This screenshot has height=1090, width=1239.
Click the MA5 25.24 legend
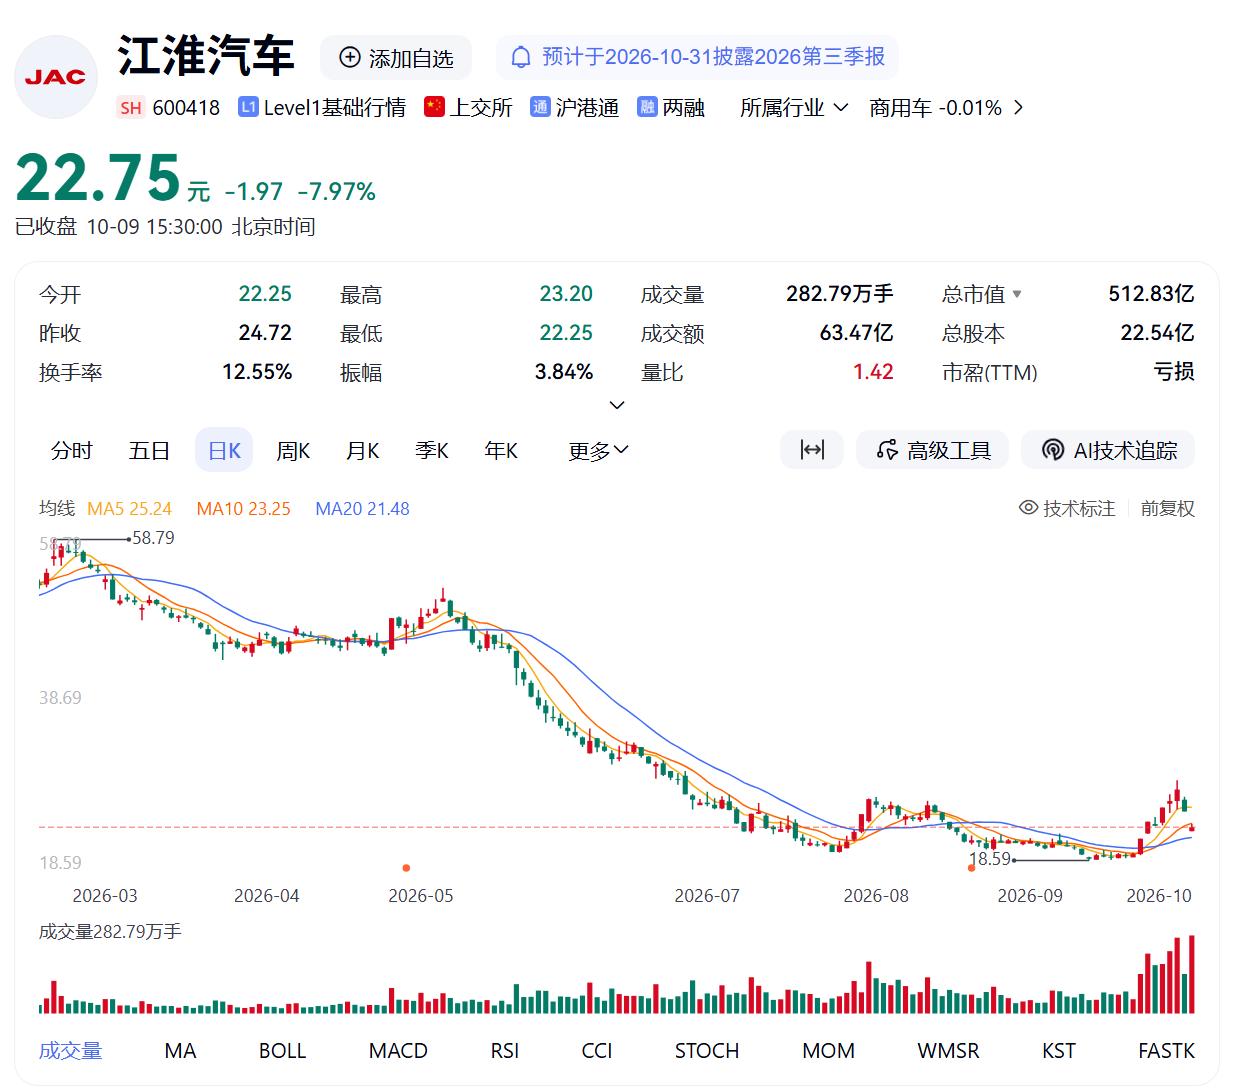[x=130, y=509]
